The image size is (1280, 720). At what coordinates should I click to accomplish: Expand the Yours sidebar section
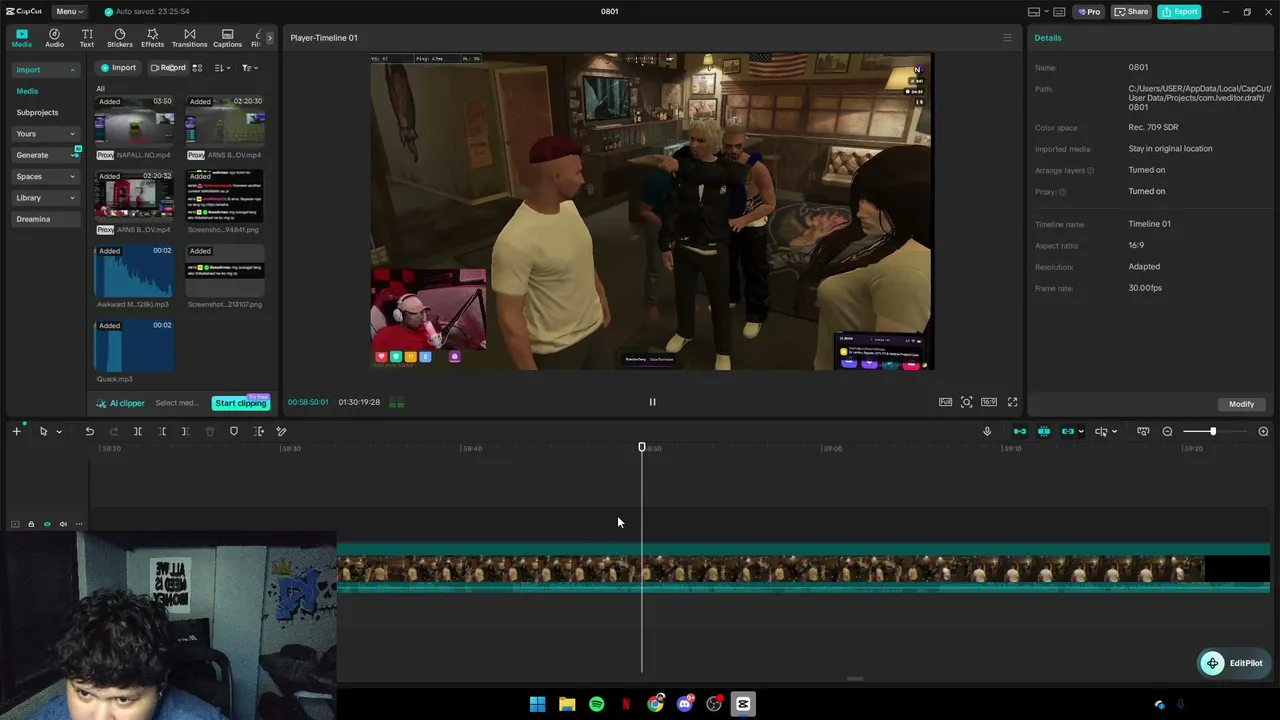(45, 134)
